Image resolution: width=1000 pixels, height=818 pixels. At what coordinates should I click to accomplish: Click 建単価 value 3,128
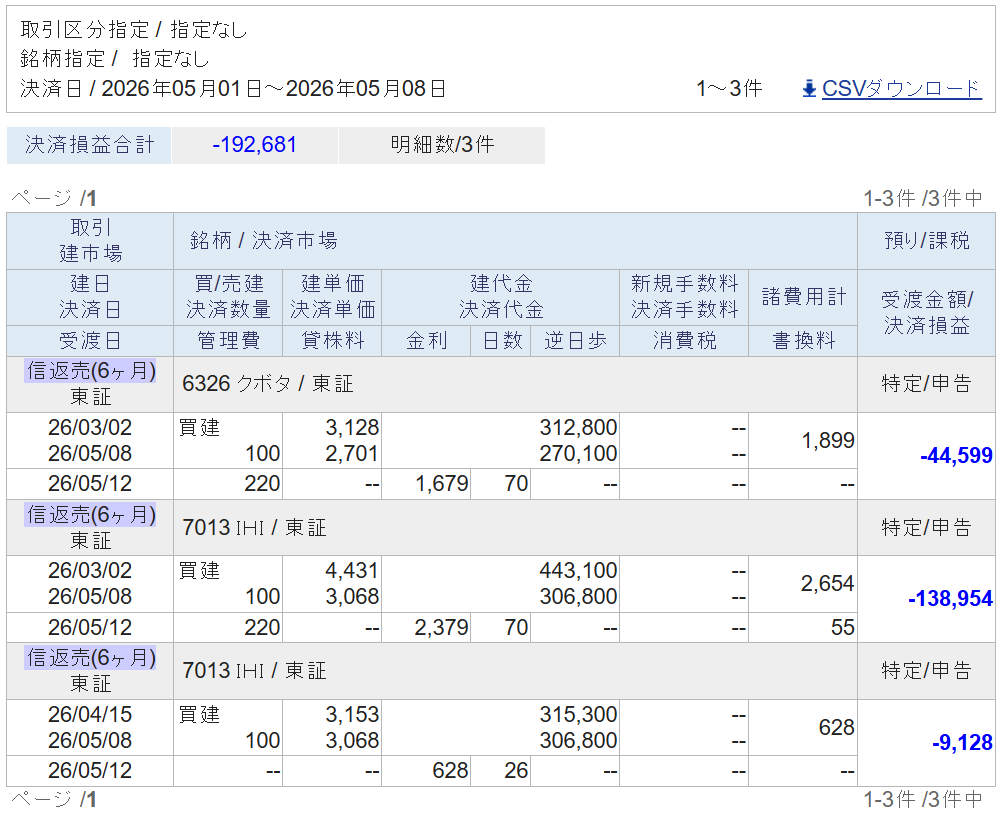(x=352, y=427)
